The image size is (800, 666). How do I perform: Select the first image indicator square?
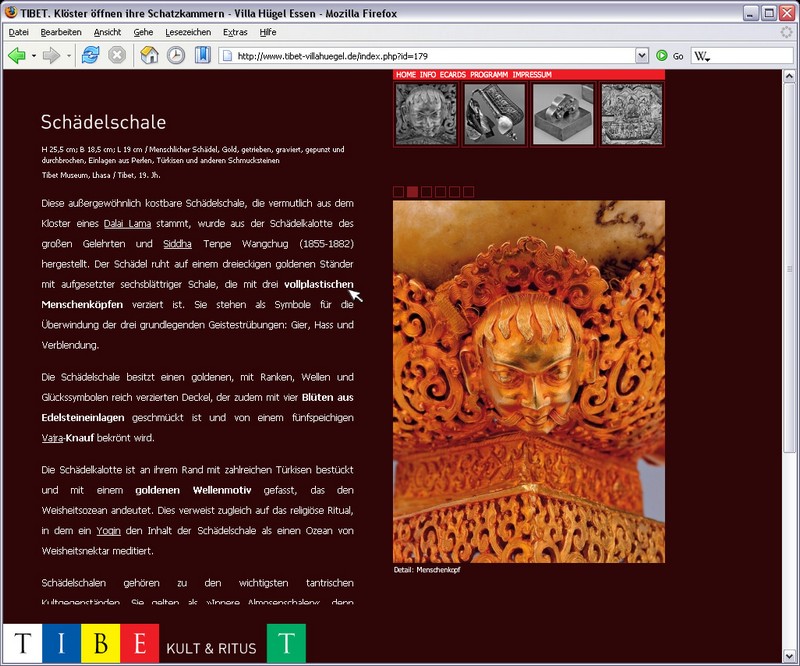click(398, 191)
